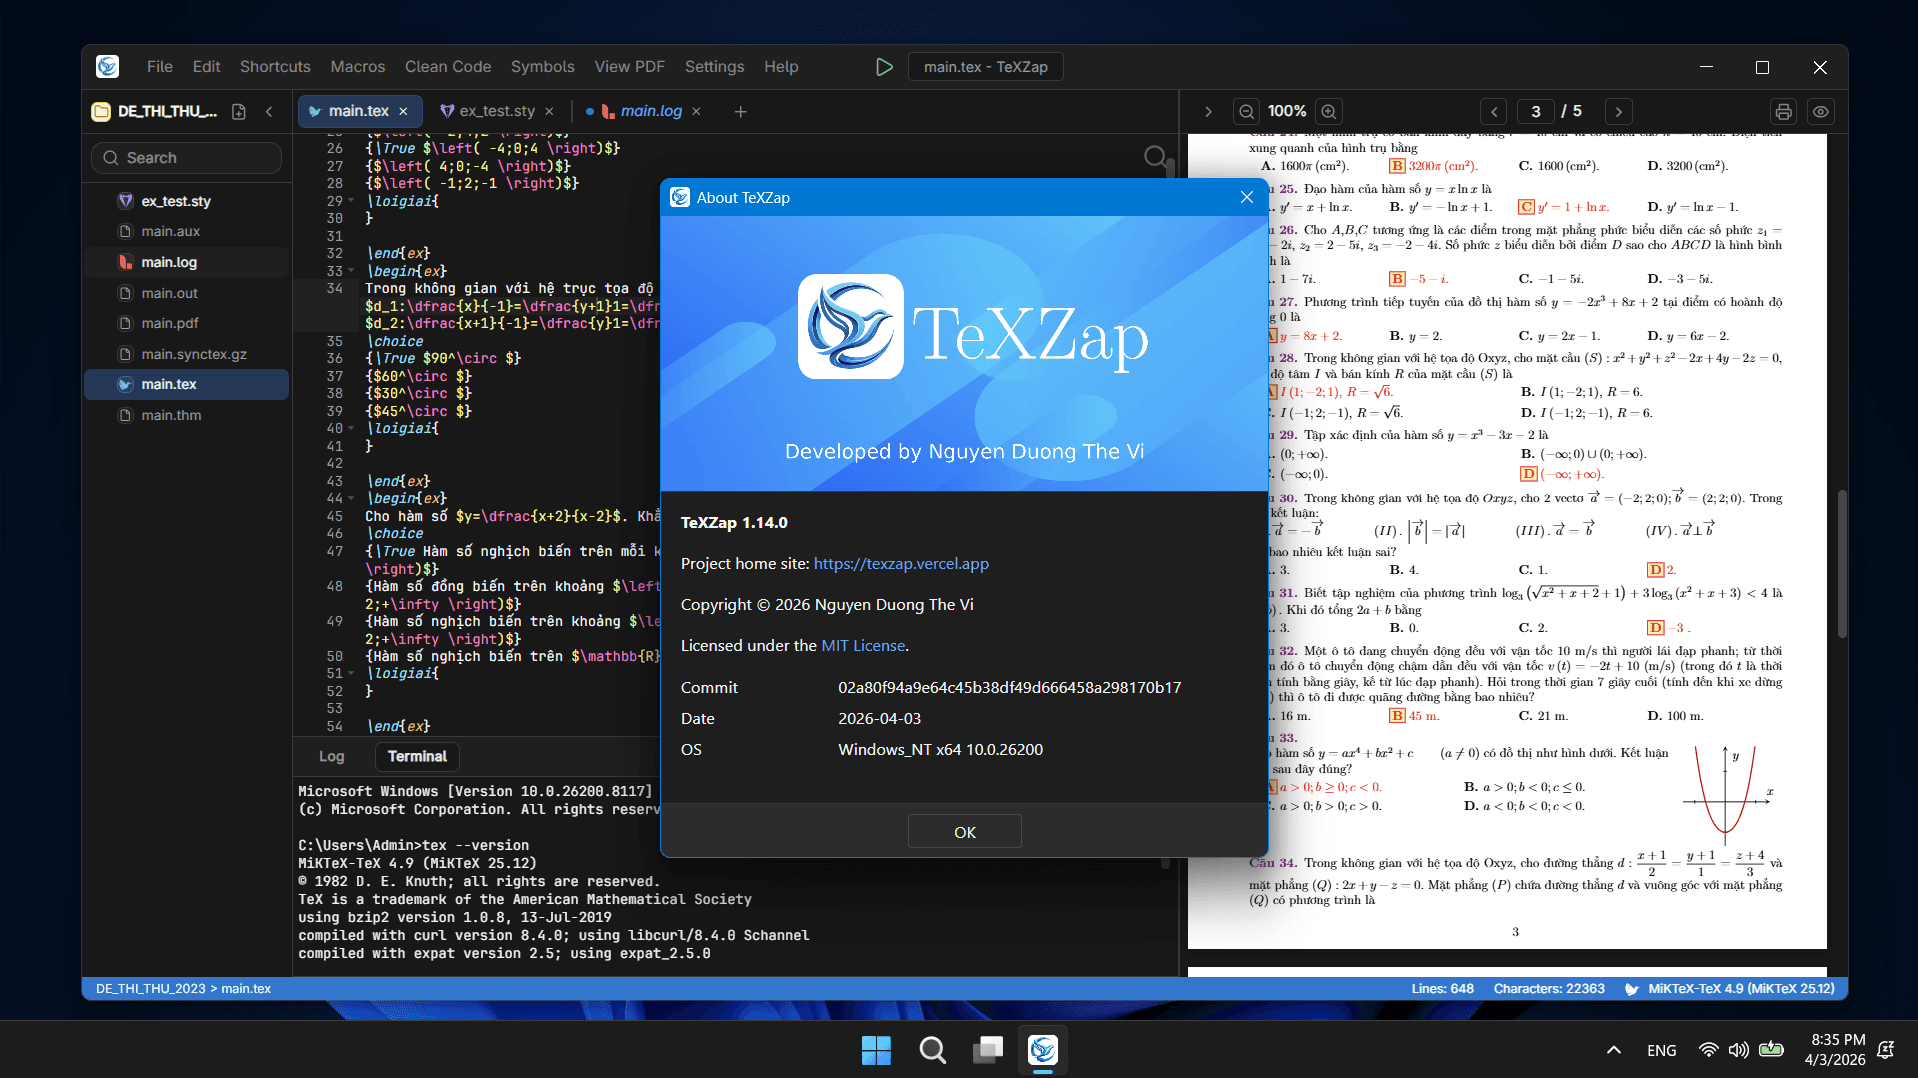Fold code at line 51
The image size is (1918, 1078).
(x=352, y=673)
